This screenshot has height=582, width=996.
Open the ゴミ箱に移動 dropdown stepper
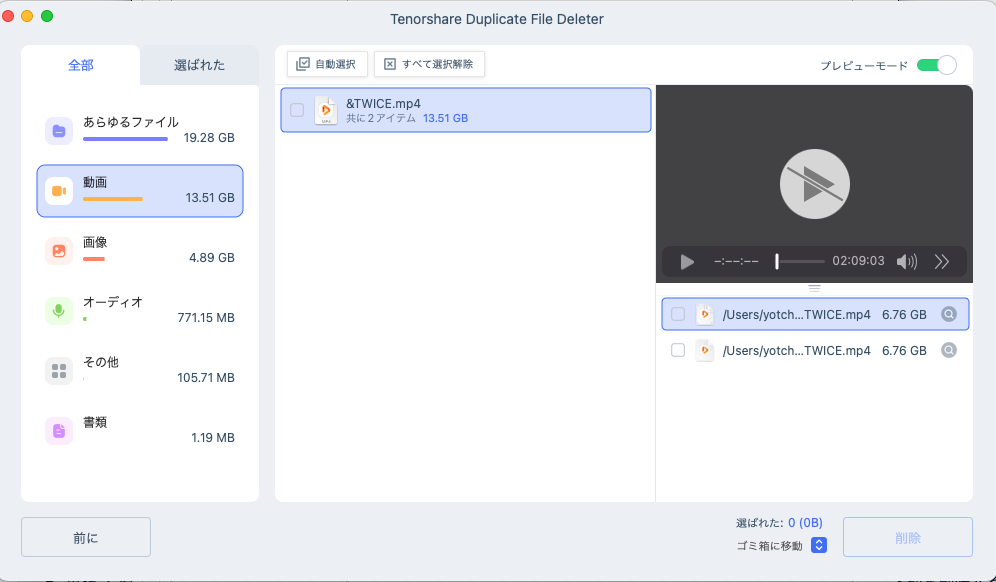pos(819,545)
